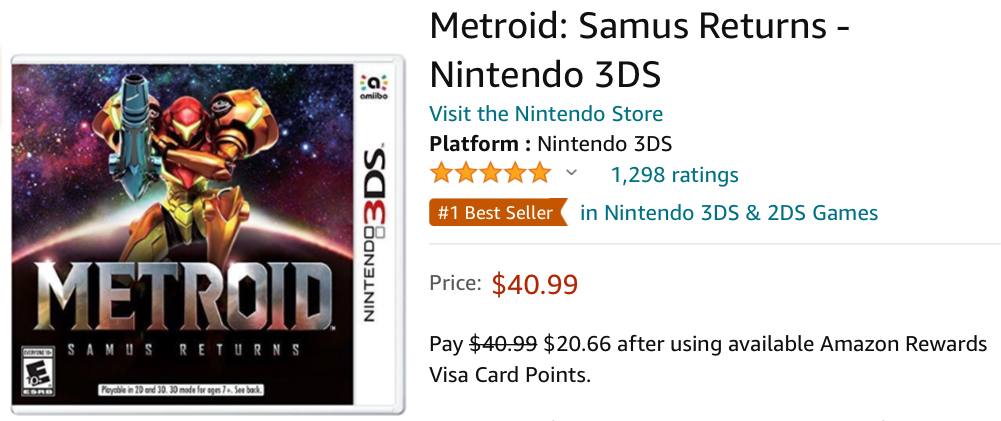Screen dimensions: 1001x421
Task: Click the Platform: Nintendo 3DS label
Action: click(x=550, y=143)
